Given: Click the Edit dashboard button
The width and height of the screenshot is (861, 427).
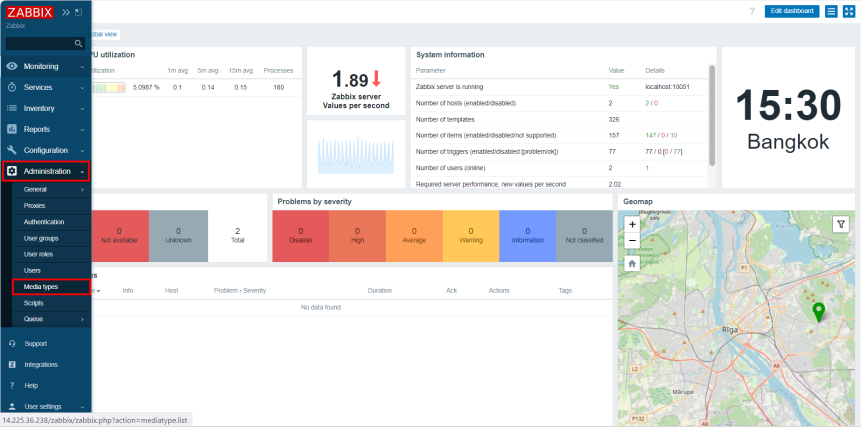Looking at the screenshot, I should pyautogui.click(x=792, y=11).
